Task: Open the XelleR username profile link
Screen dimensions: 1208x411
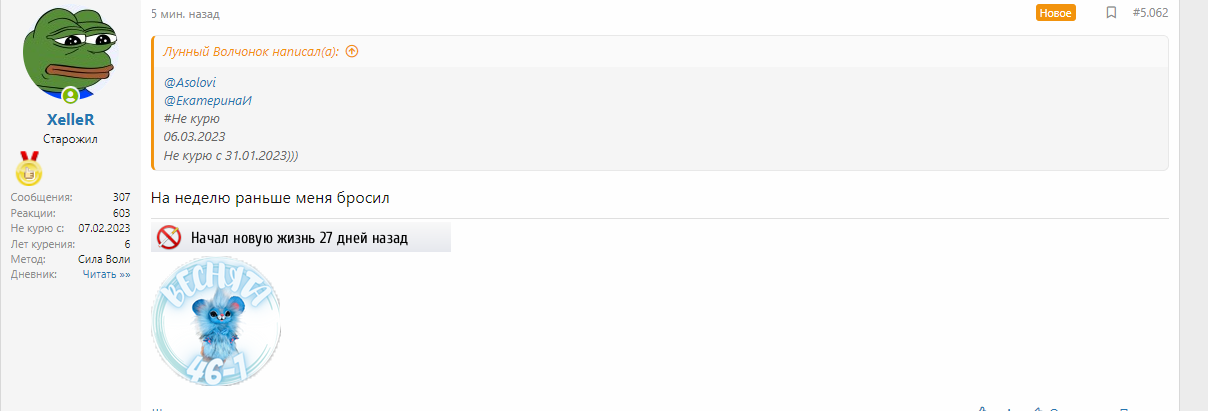Action: [70, 120]
